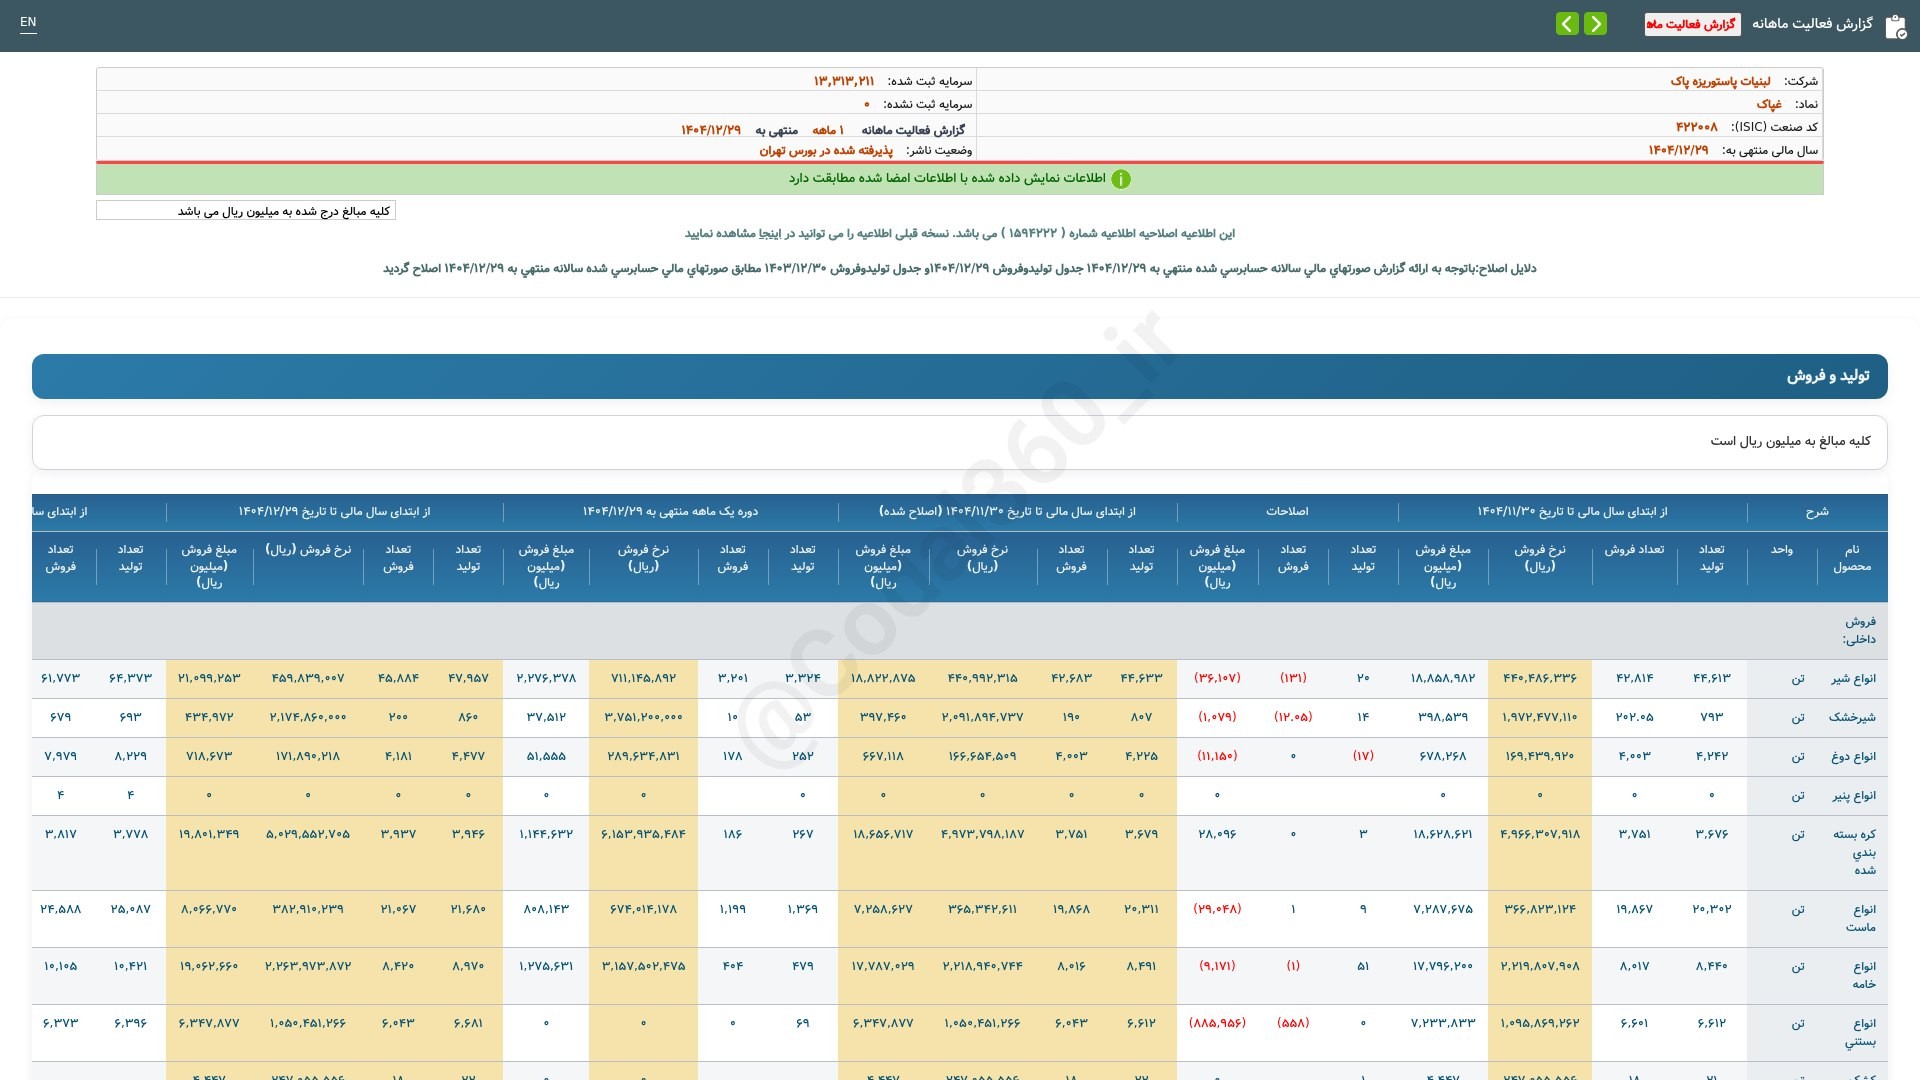1920x1080 pixels.
Task: Click yogurt sales amount ۷,۲۸۷,۶۷۵
Action: pos(1442,909)
